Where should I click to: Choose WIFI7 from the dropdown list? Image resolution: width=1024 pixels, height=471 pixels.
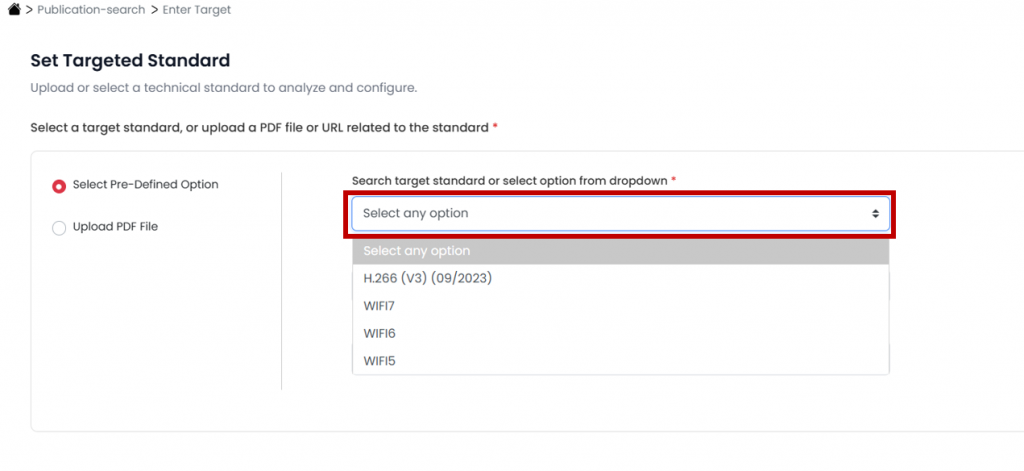click(380, 305)
